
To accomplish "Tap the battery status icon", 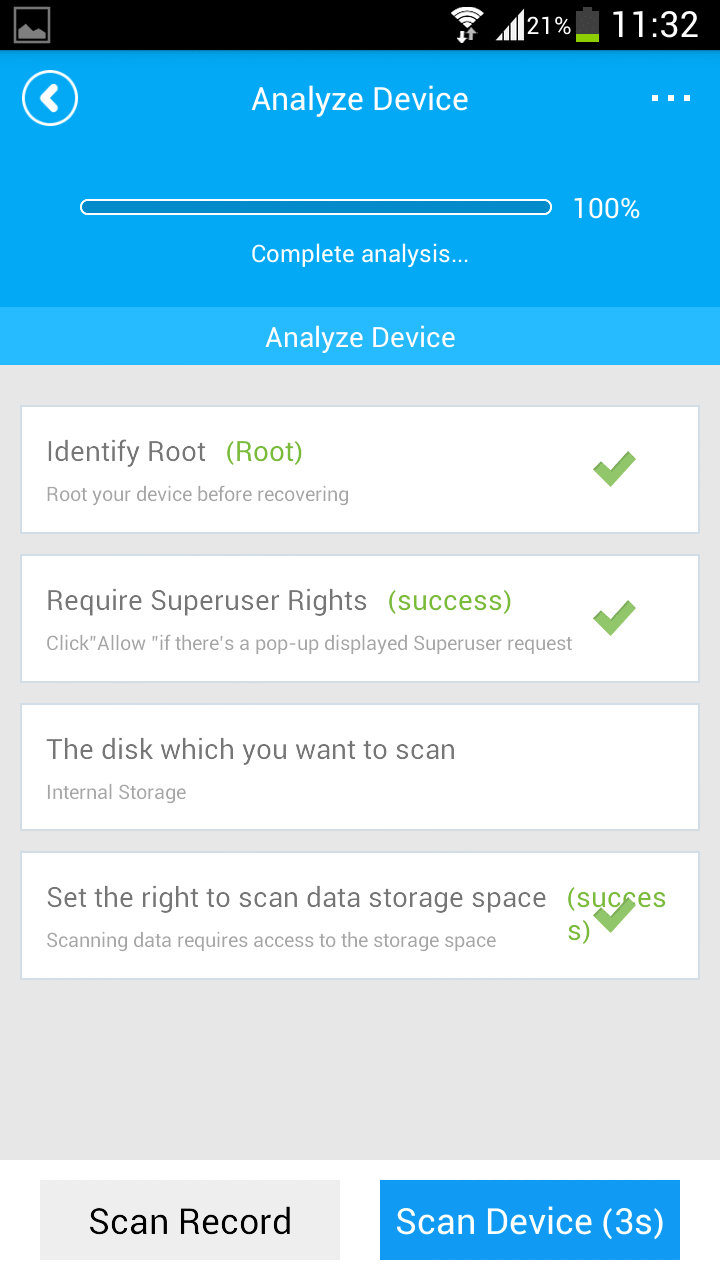I will pyautogui.click(x=588, y=24).
